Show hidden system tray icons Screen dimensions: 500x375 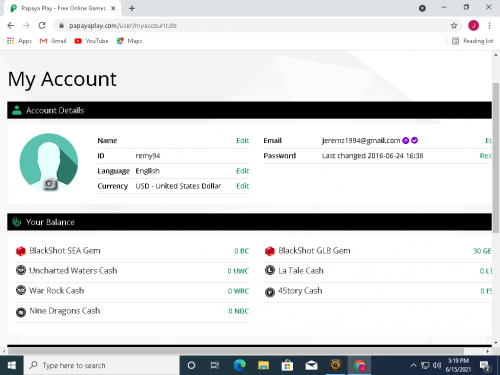413,365
